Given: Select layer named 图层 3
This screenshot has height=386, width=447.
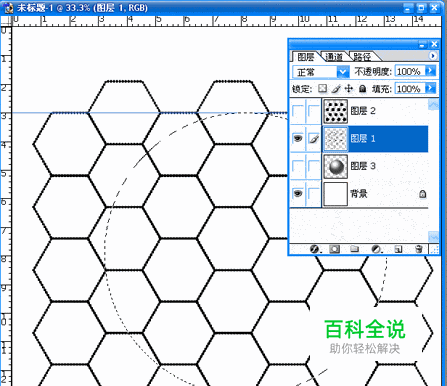Looking at the screenshot, I should tap(363, 166).
